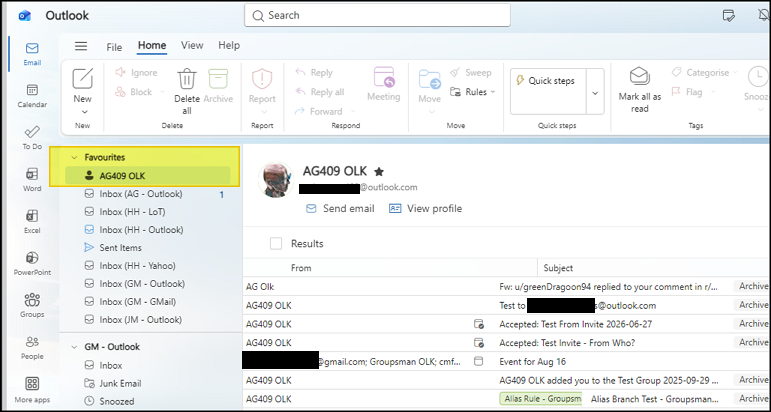Open the email from AG Olk
771x412 pixels.
[x=506, y=287]
